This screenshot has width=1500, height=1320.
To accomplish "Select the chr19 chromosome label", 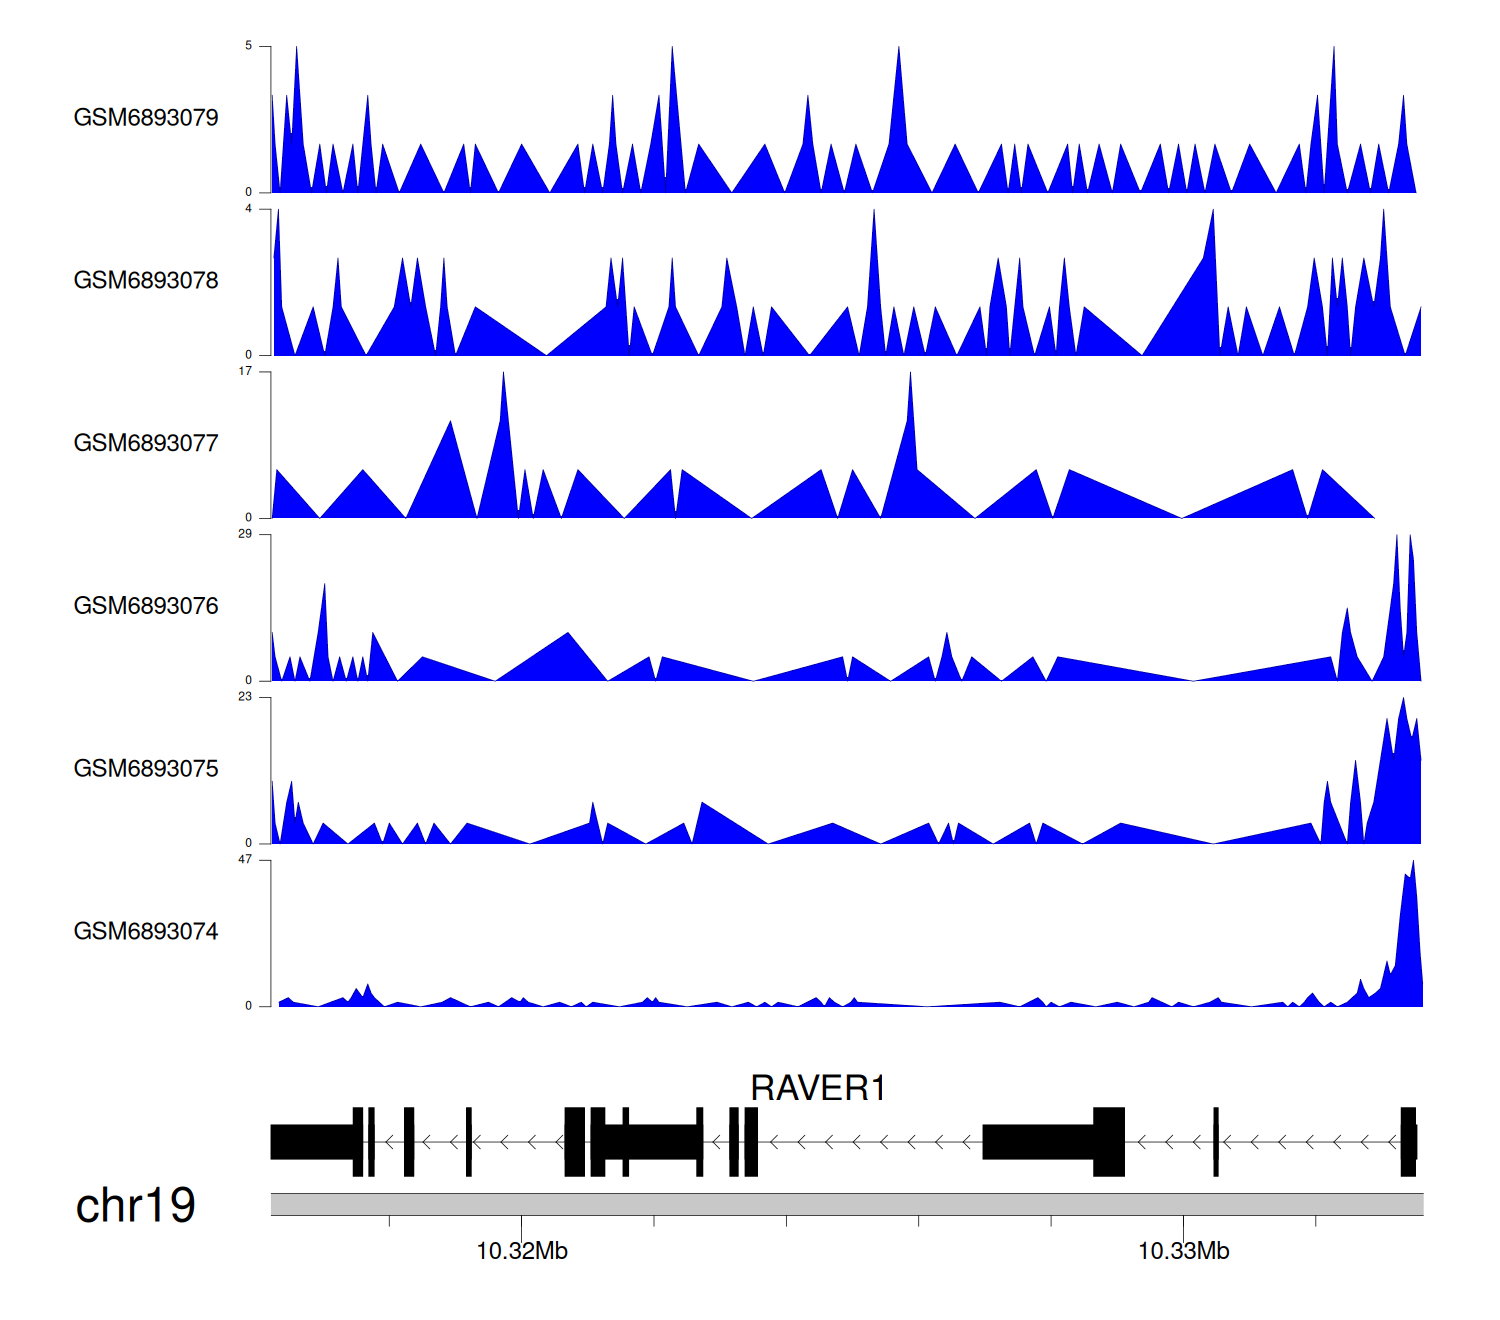I will (136, 1205).
